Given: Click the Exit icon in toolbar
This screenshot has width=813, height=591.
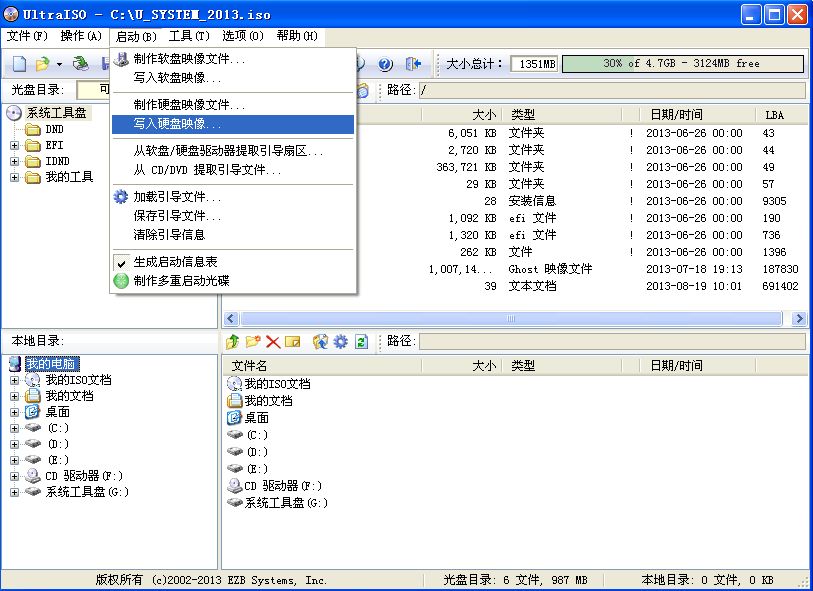Looking at the screenshot, I should pyautogui.click(x=413, y=64).
